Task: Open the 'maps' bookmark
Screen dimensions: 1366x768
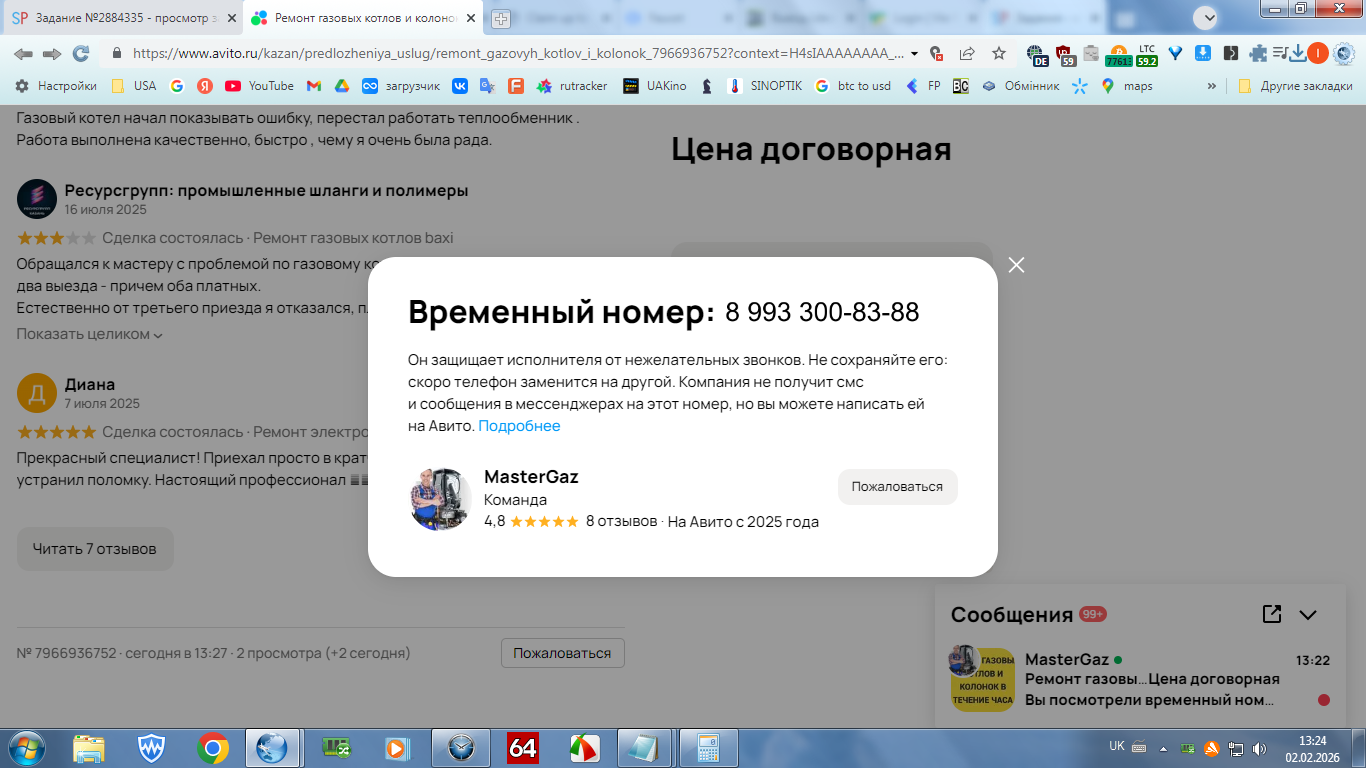Action: tap(1127, 86)
